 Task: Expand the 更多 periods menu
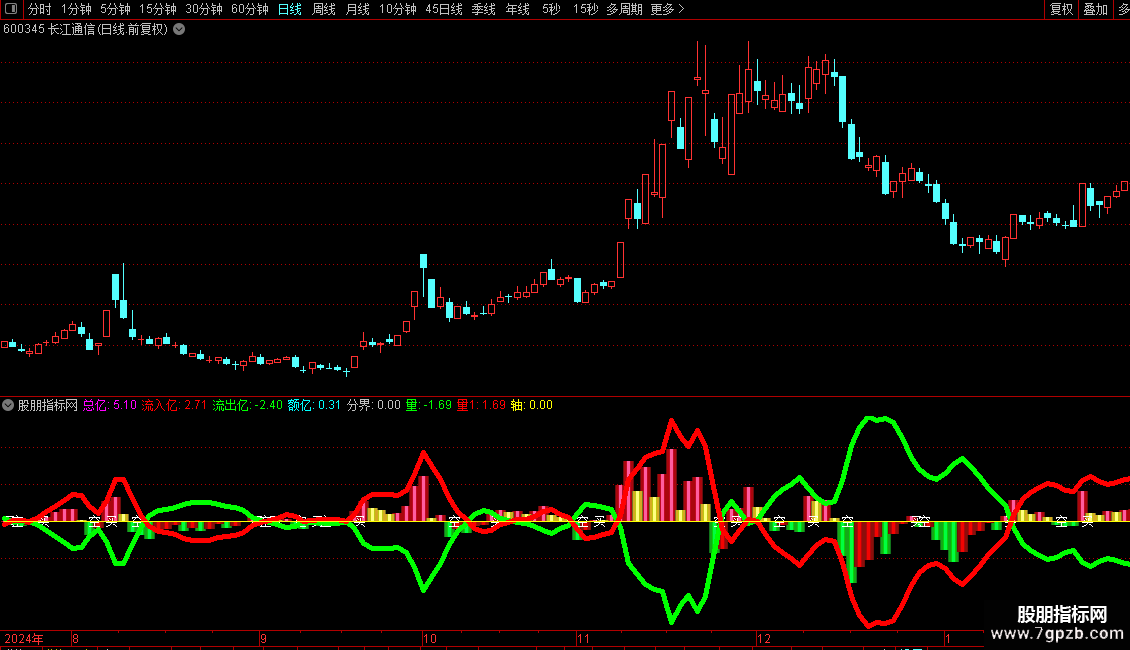point(667,9)
